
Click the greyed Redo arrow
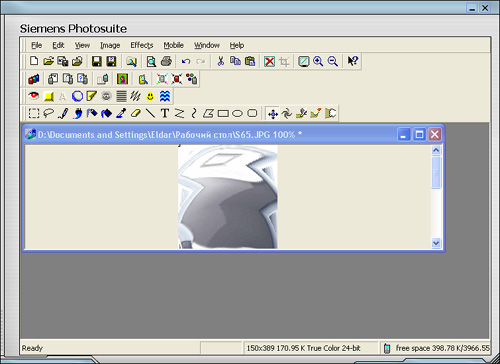point(201,61)
